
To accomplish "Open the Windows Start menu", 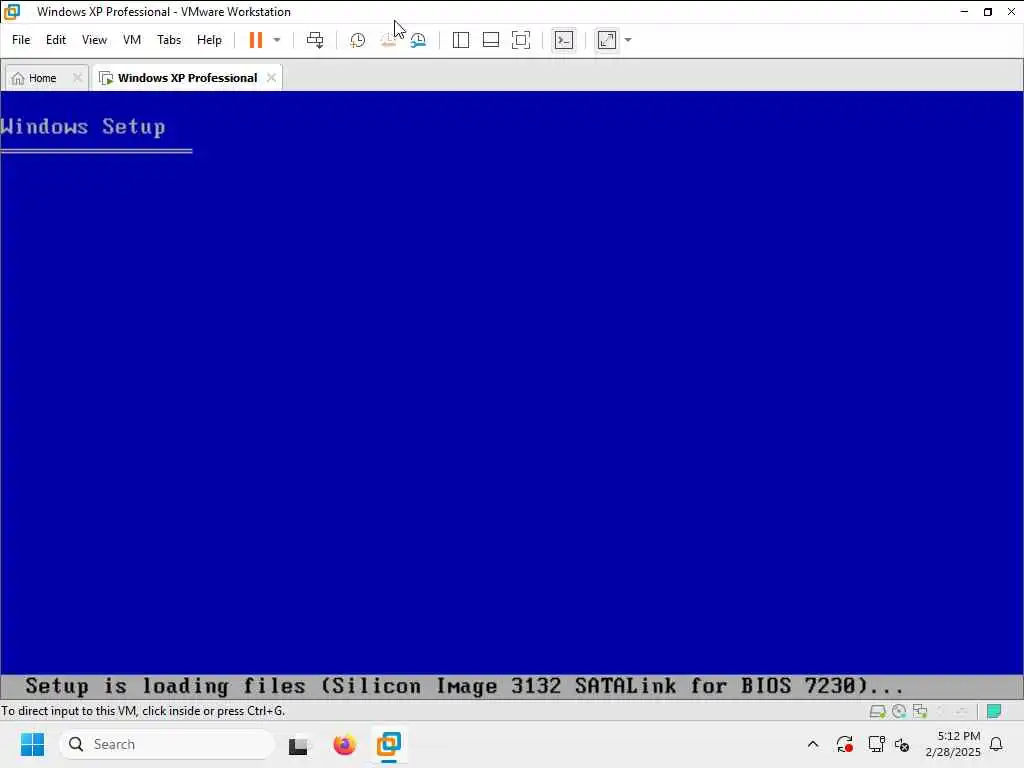I will click(x=32, y=744).
